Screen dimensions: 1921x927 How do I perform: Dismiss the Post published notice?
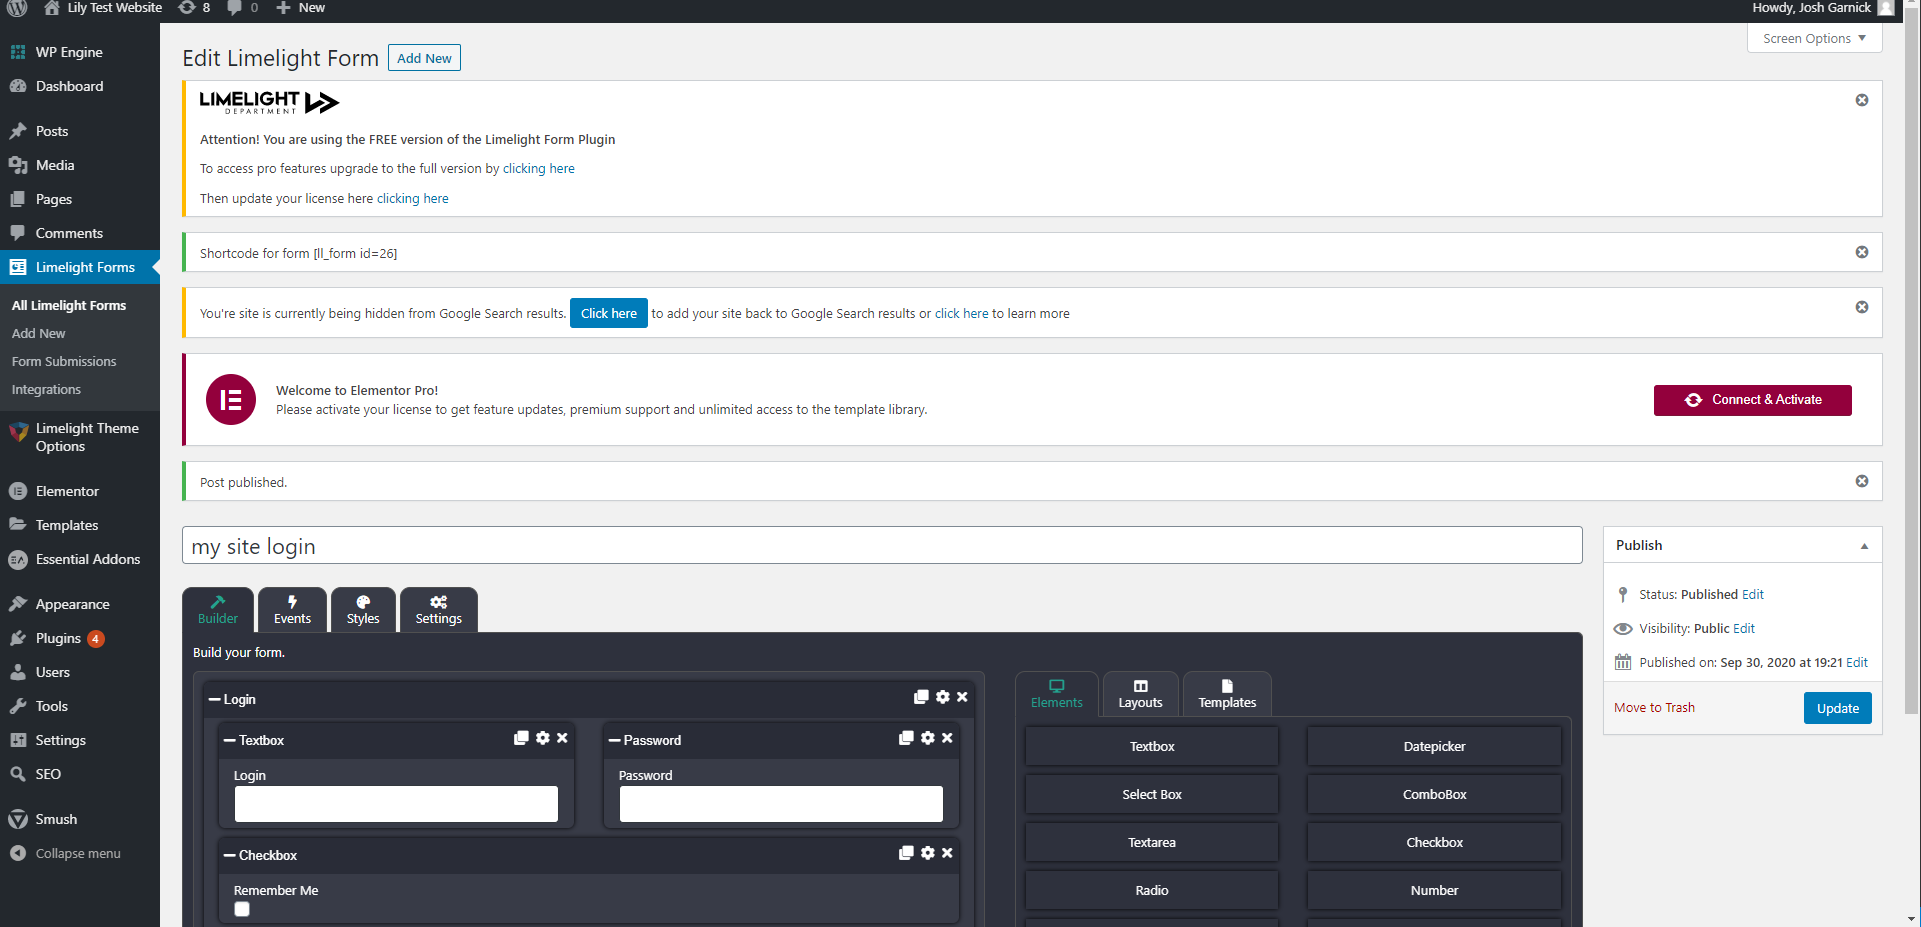1861,481
